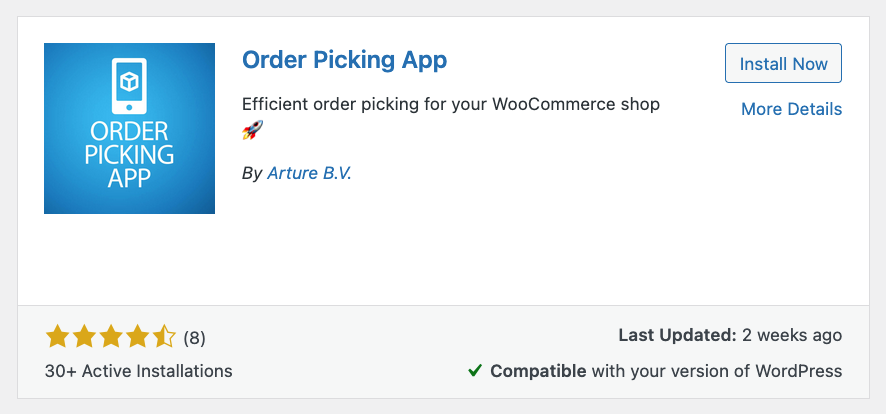Viewport: 886px width, 414px height.
Task: Click the green compatibility checkmark
Action: click(475, 371)
